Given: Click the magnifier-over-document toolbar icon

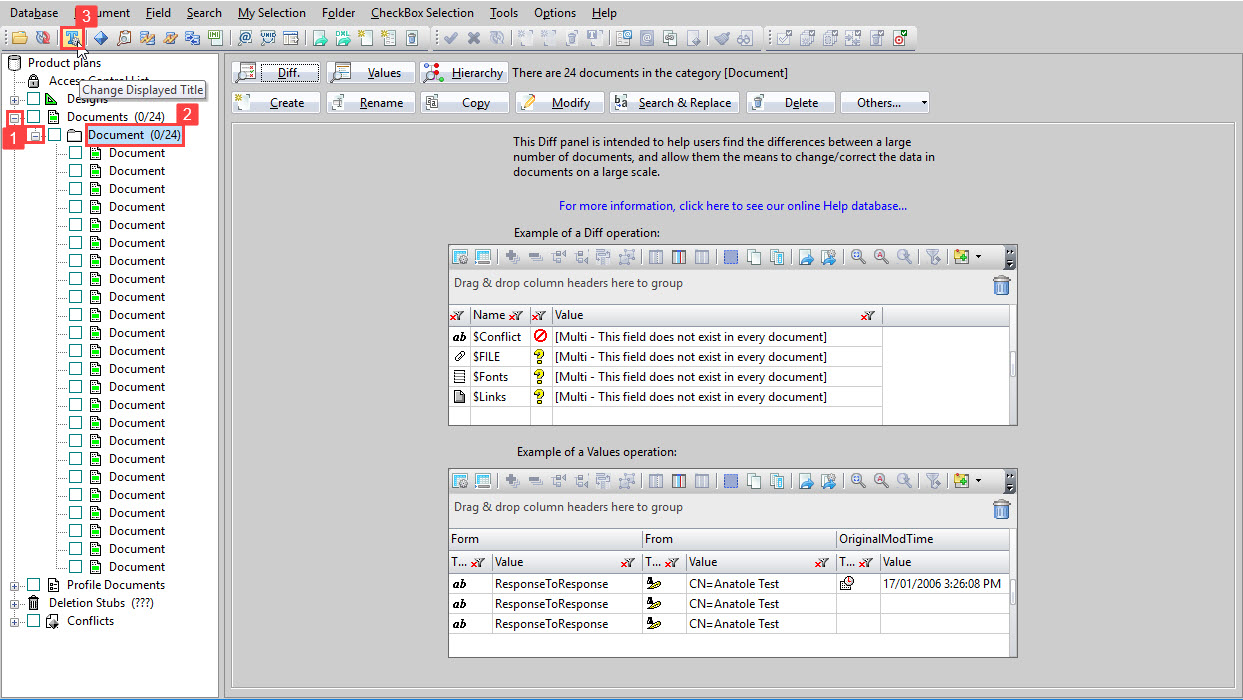Looking at the screenshot, I should pos(124,38).
